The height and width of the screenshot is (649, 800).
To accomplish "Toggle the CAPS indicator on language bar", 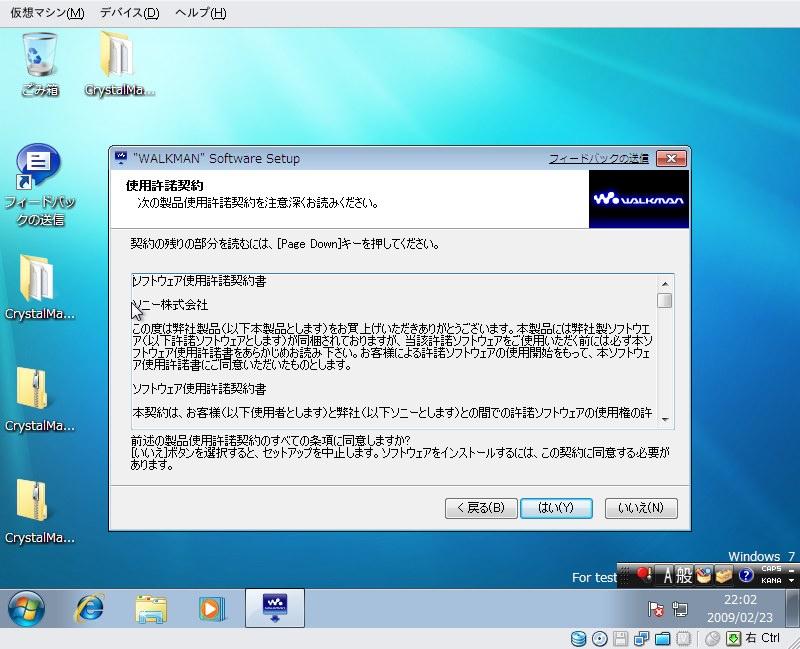I will coord(771,568).
